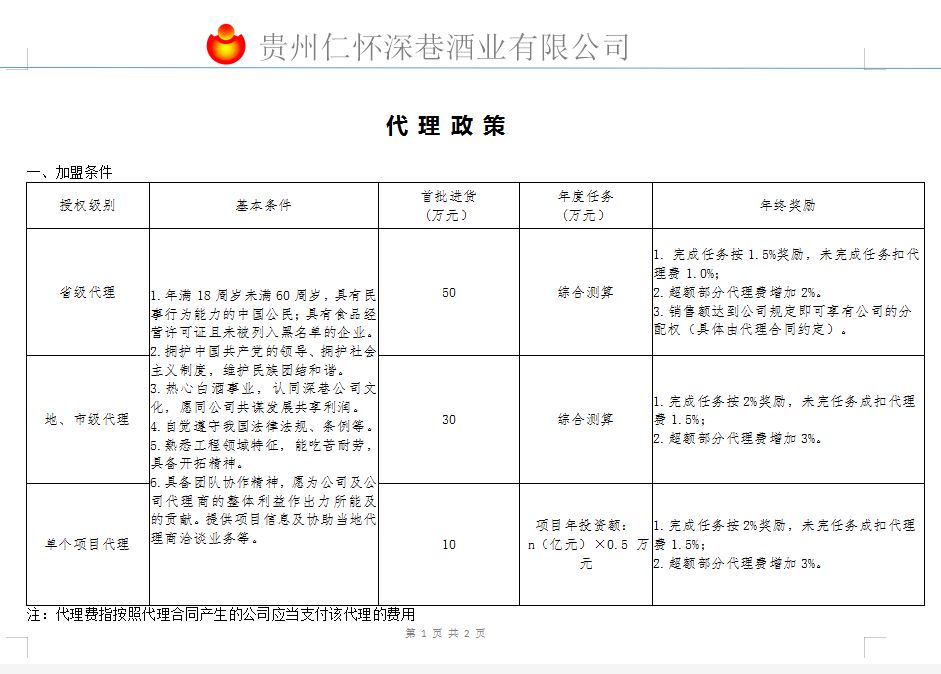Image resolution: width=941 pixels, height=674 pixels.
Task: Select the 年终奖励 column header cell
Action: coord(787,206)
